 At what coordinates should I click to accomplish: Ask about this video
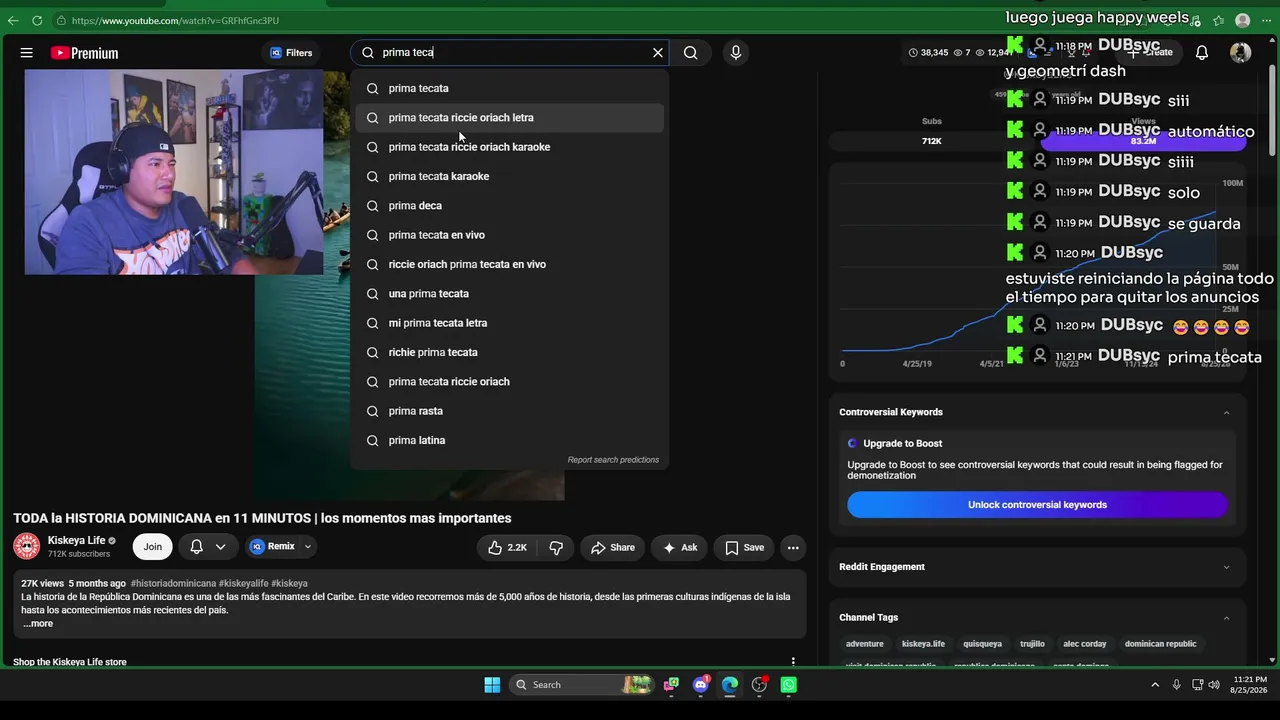tap(680, 547)
